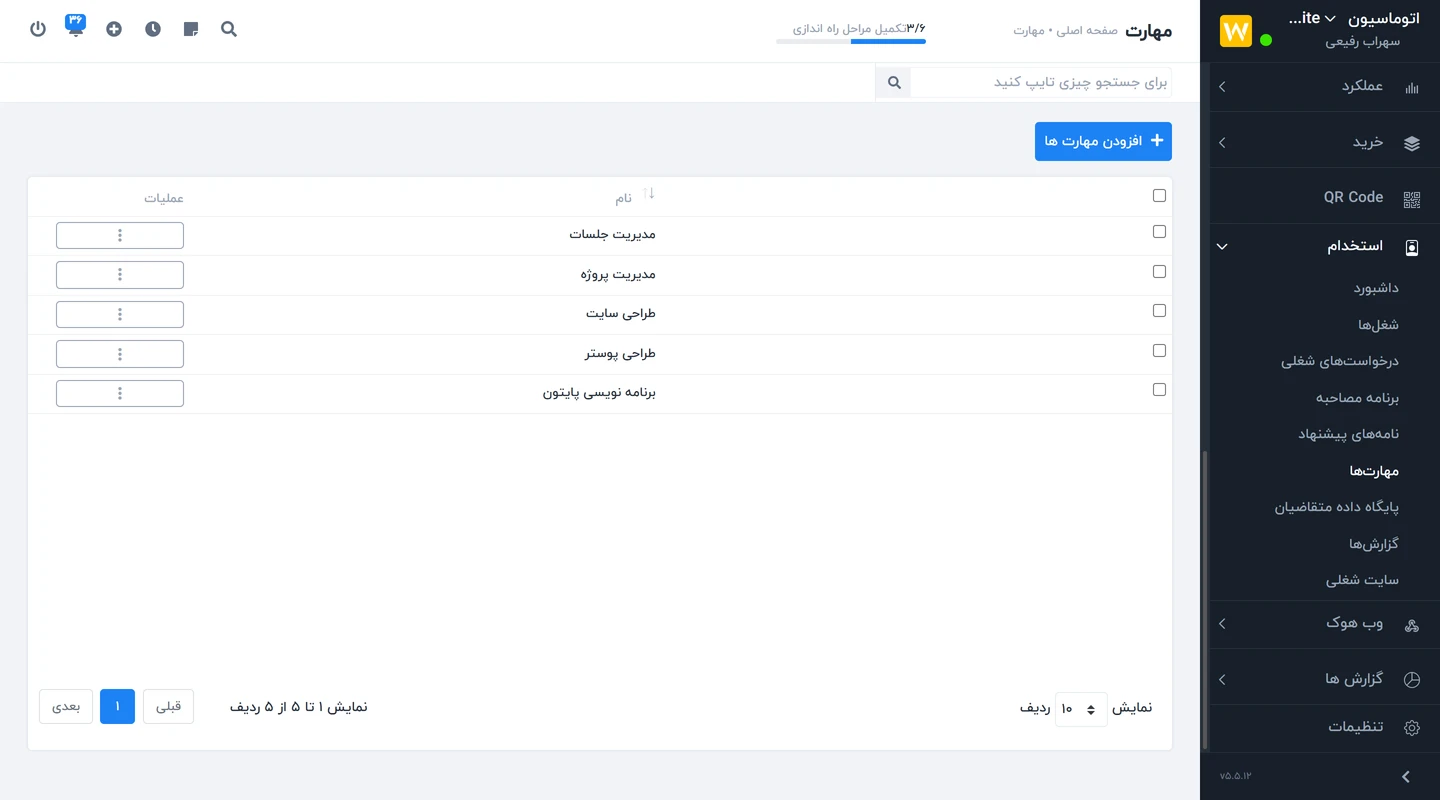
Task: Open rows-per-page dropdown showing ۱۰
Action: click(1081, 709)
